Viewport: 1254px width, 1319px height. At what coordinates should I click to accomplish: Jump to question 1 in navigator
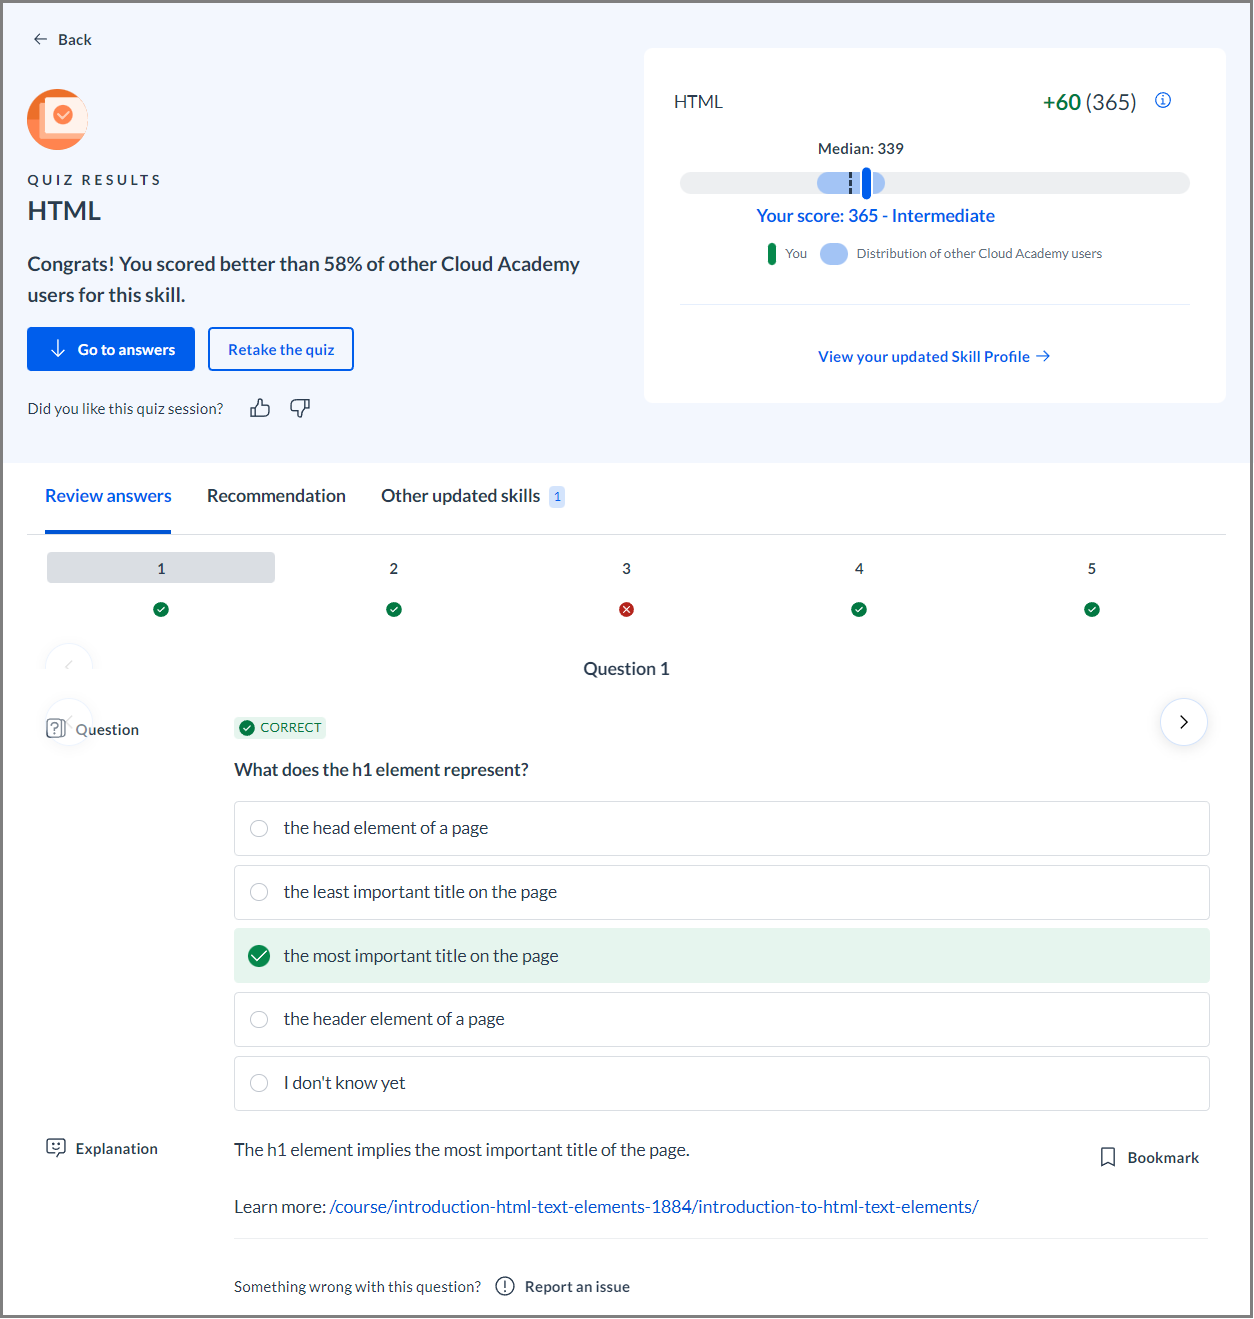pyautogui.click(x=161, y=568)
